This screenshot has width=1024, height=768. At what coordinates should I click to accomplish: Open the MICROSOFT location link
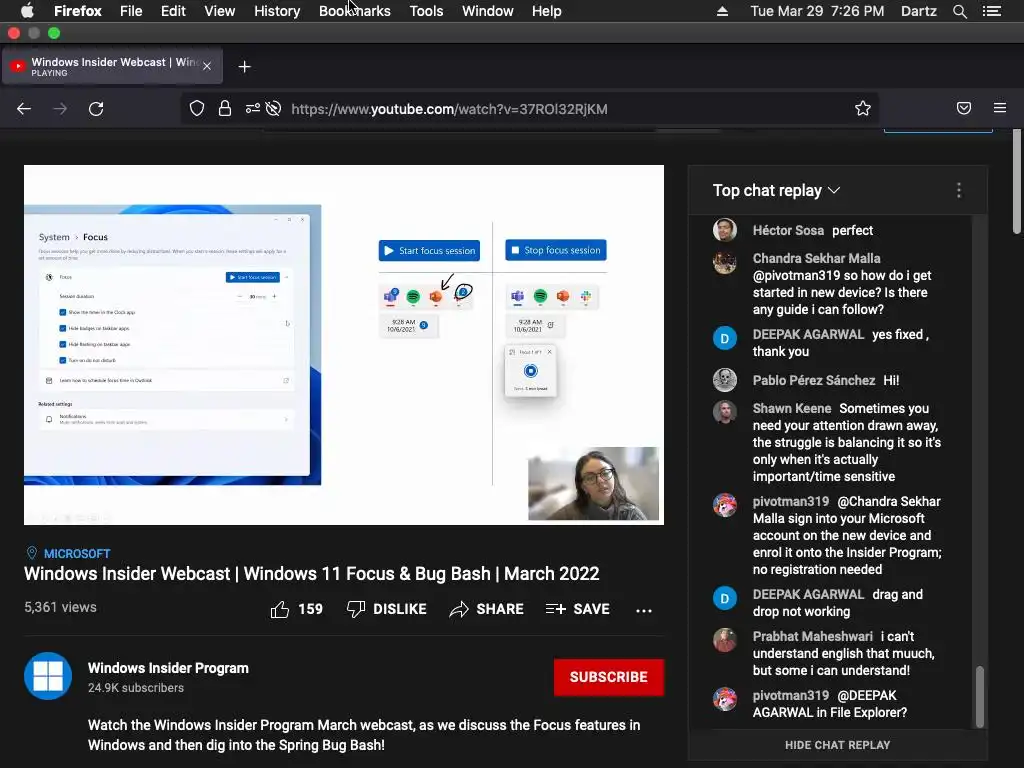(76, 554)
